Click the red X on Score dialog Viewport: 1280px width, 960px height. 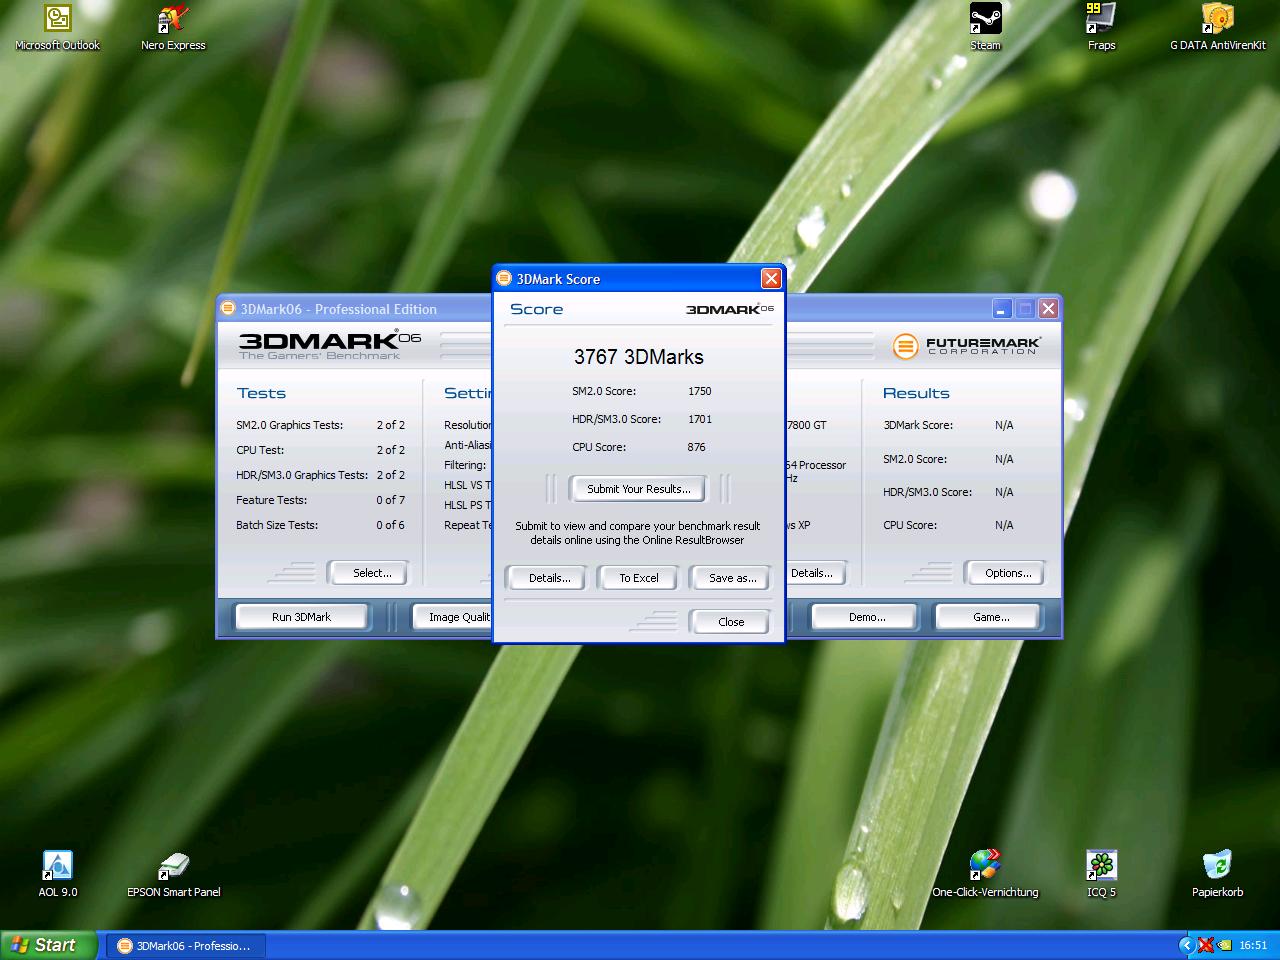pyautogui.click(x=771, y=278)
